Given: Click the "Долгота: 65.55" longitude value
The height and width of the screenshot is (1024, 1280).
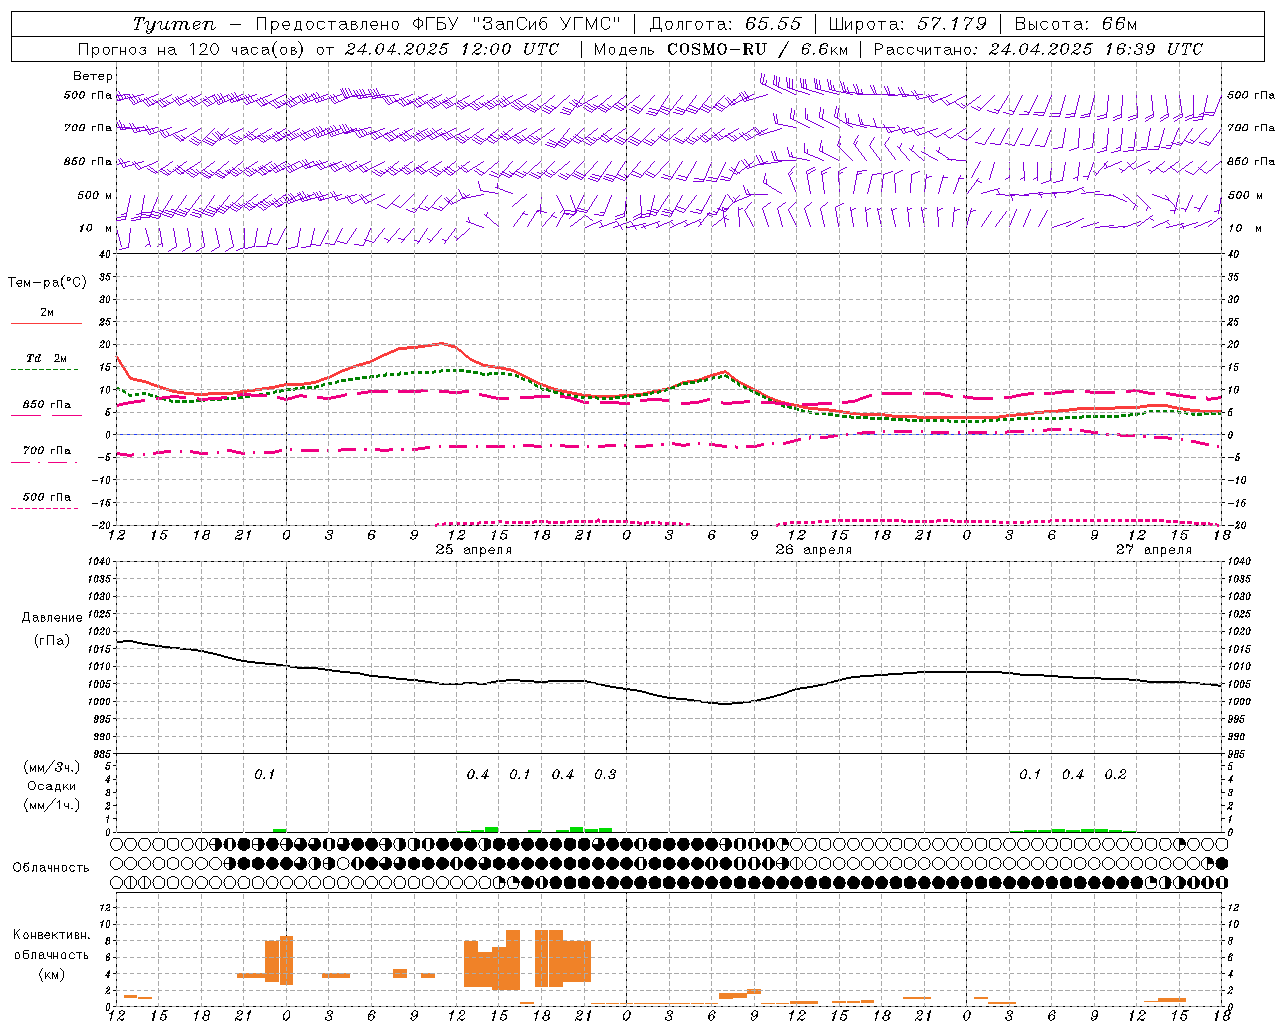Looking at the screenshot, I should 725,24.
